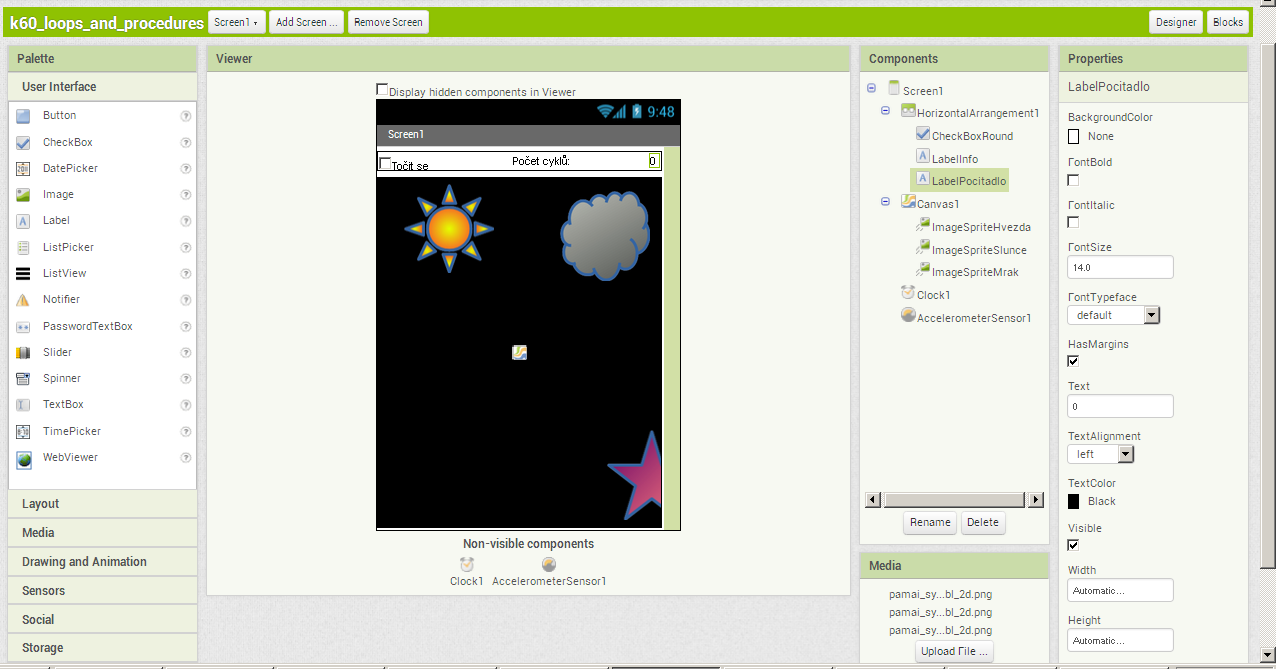1276x669 pixels.
Task: Open the Sensors palette section
Action: click(x=102, y=591)
